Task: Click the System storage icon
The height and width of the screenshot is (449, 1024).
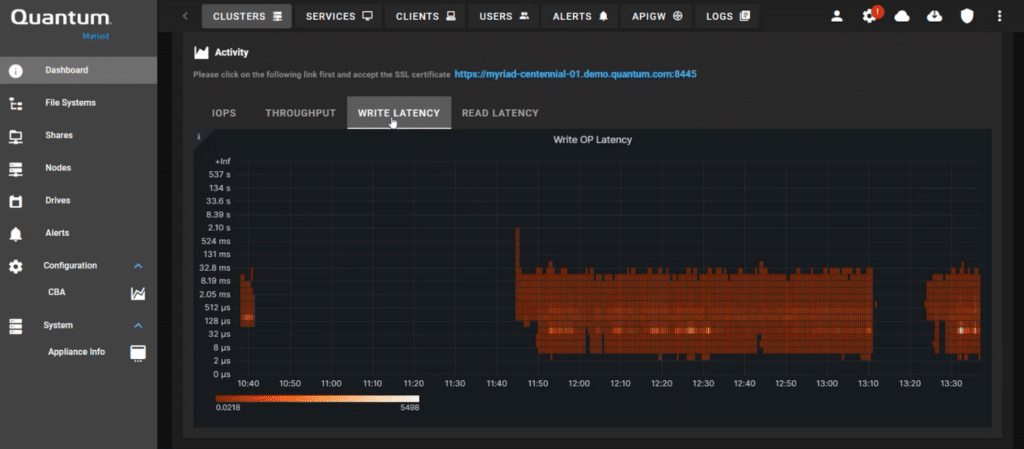Action: coord(16,326)
